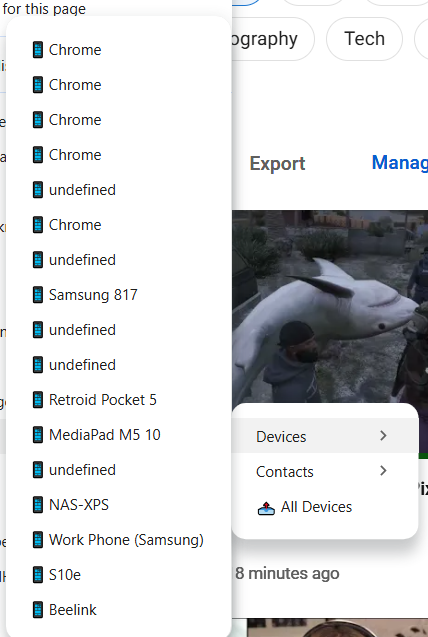Select the Retroid Pocket 5 device entry

tap(119, 400)
